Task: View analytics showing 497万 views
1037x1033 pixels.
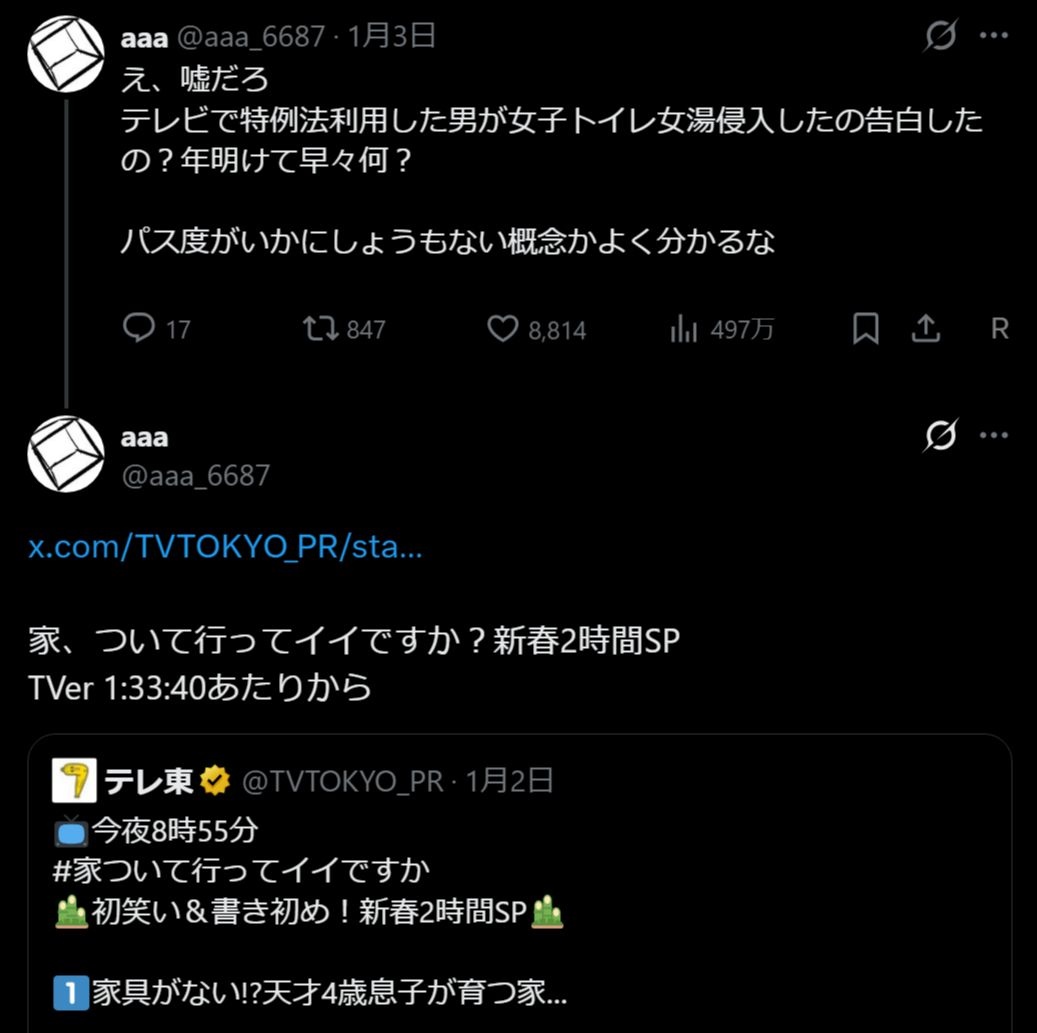Action: click(684, 328)
